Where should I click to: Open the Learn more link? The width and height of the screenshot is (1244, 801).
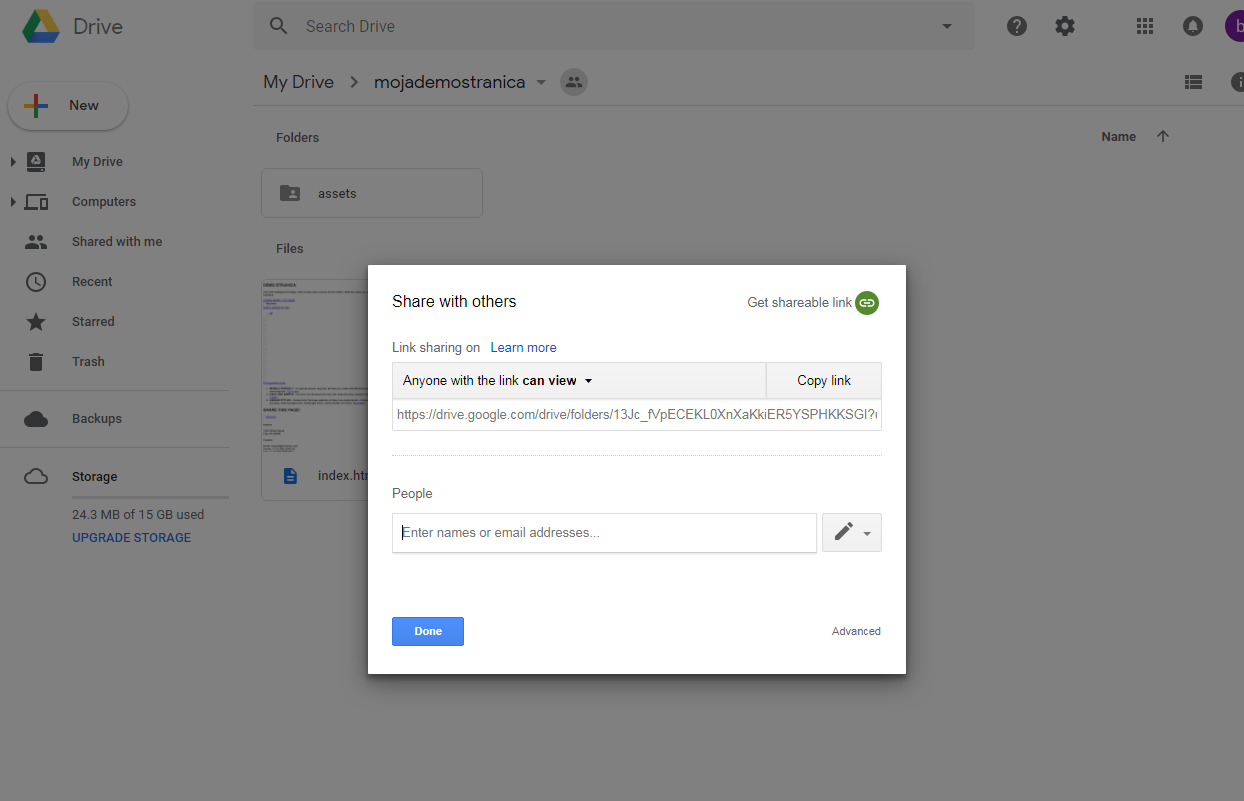[523, 348]
